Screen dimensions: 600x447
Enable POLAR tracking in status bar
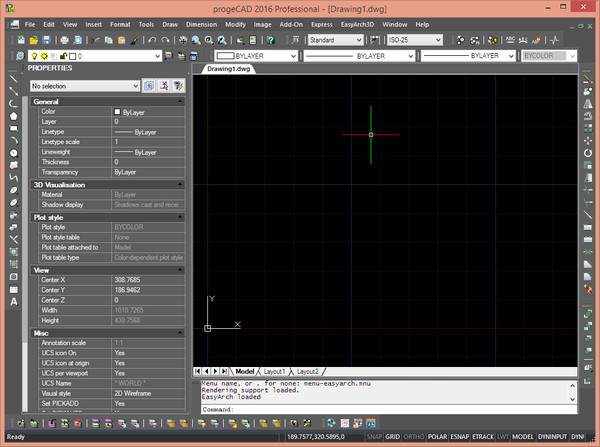click(x=437, y=437)
